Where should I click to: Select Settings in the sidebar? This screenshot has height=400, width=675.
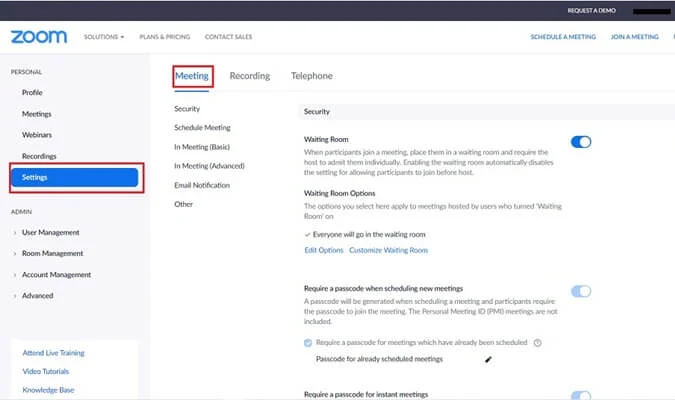pyautogui.click(x=75, y=177)
